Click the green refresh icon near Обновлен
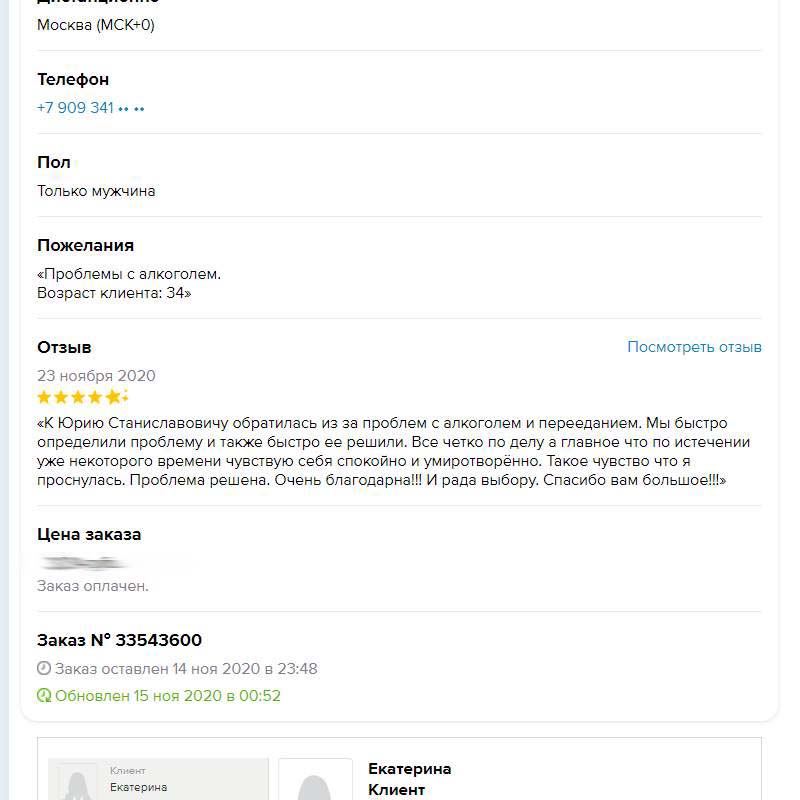 44,696
